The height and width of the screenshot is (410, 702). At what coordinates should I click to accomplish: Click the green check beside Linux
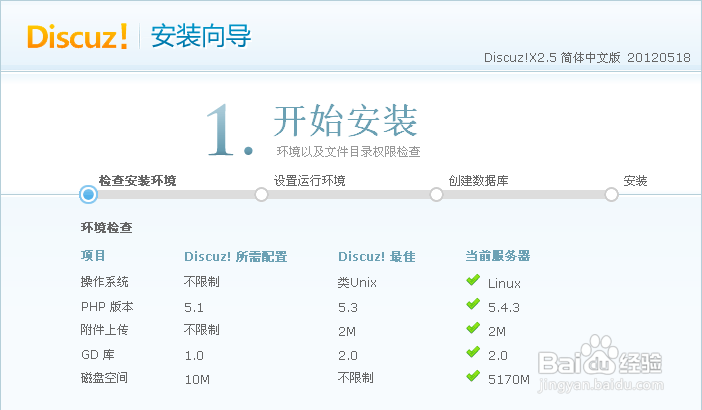(x=473, y=281)
